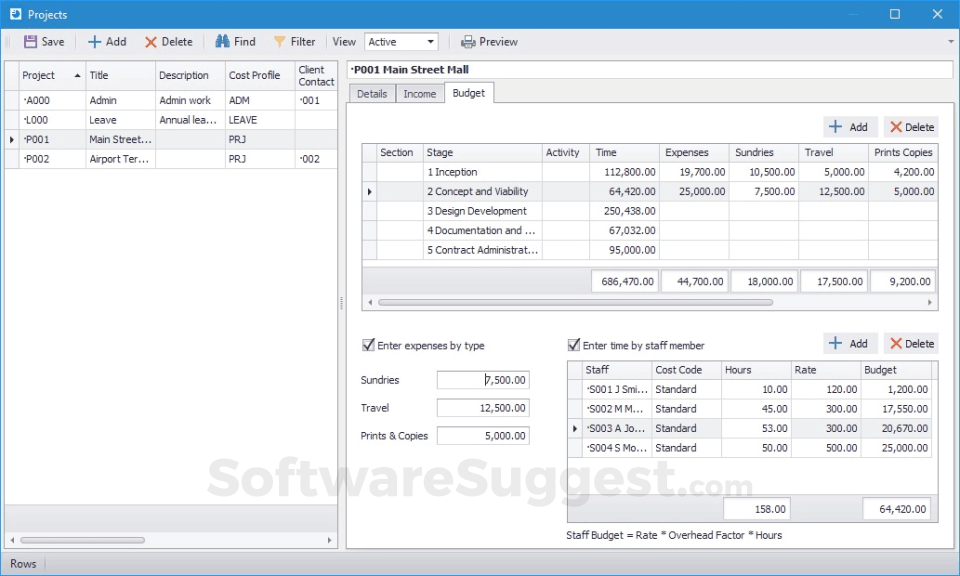960x576 pixels.
Task: Toggle the Enter expenses by type checkbox
Action: pyautogui.click(x=367, y=345)
